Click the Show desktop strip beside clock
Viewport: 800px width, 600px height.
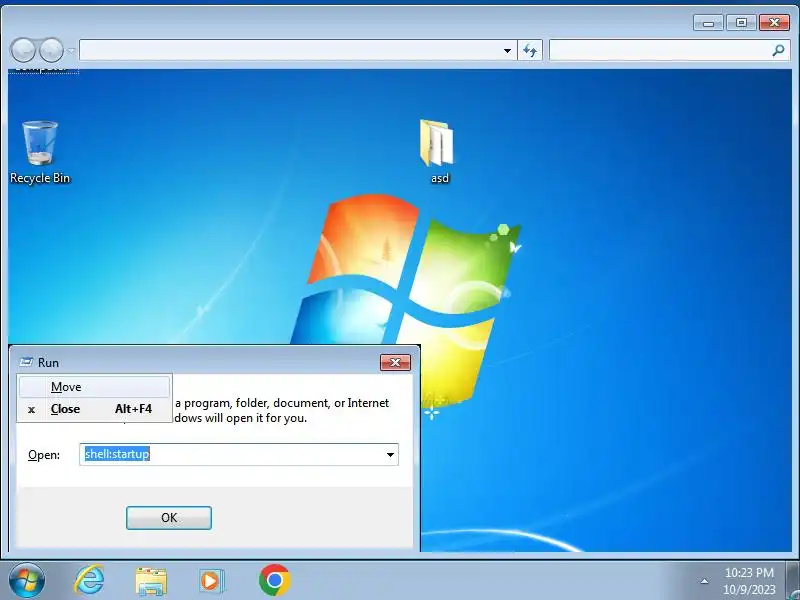[x=793, y=581]
